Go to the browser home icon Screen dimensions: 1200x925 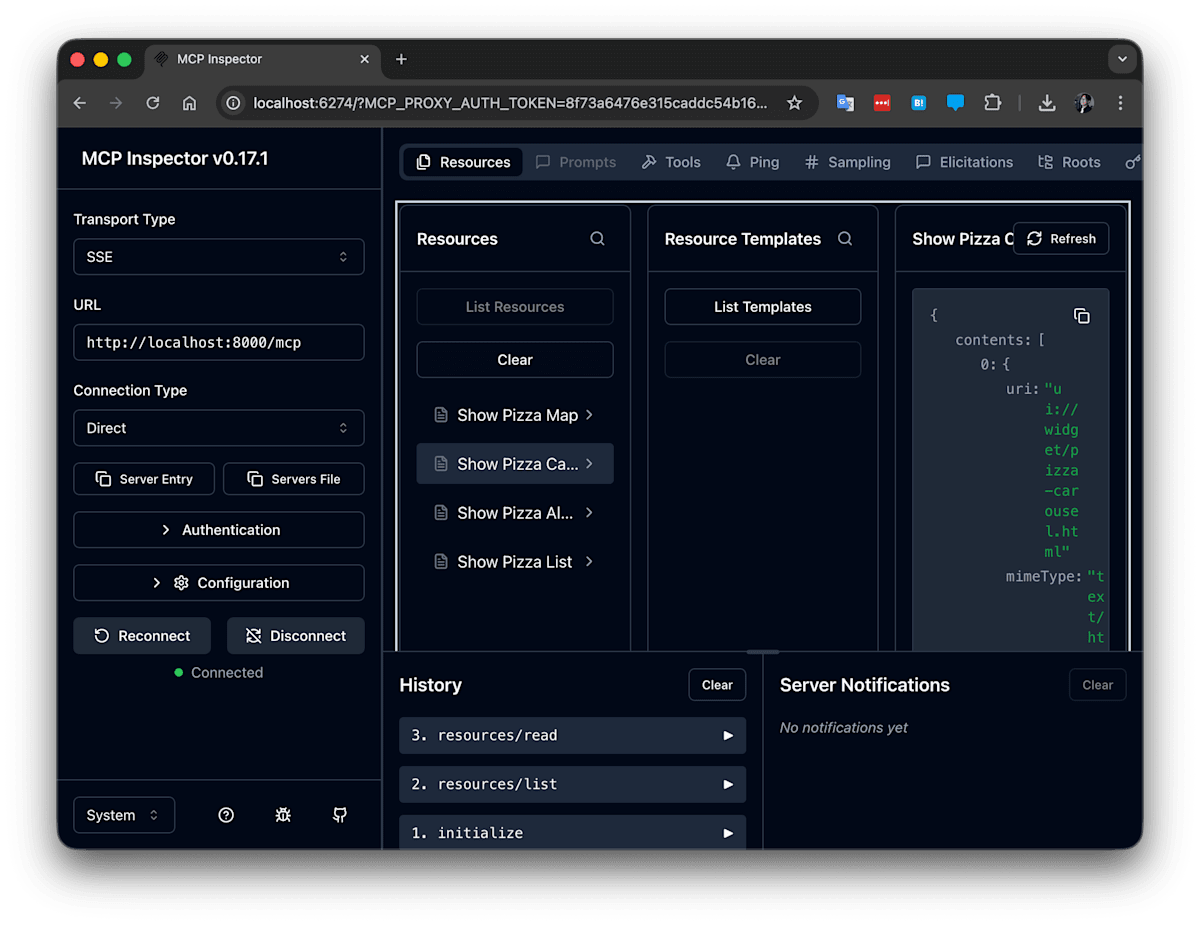(x=189, y=103)
